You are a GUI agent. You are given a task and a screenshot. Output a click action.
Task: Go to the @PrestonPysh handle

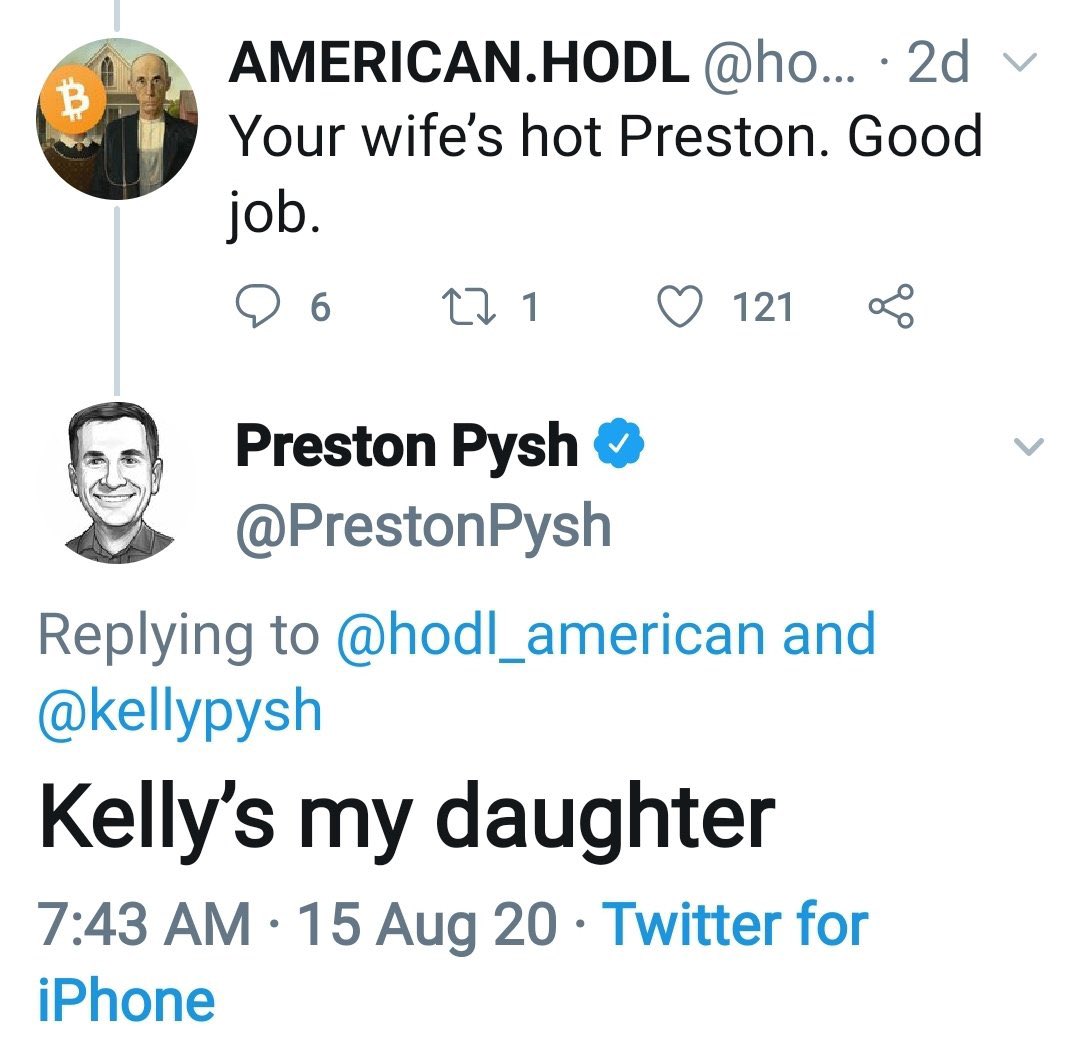tap(423, 525)
